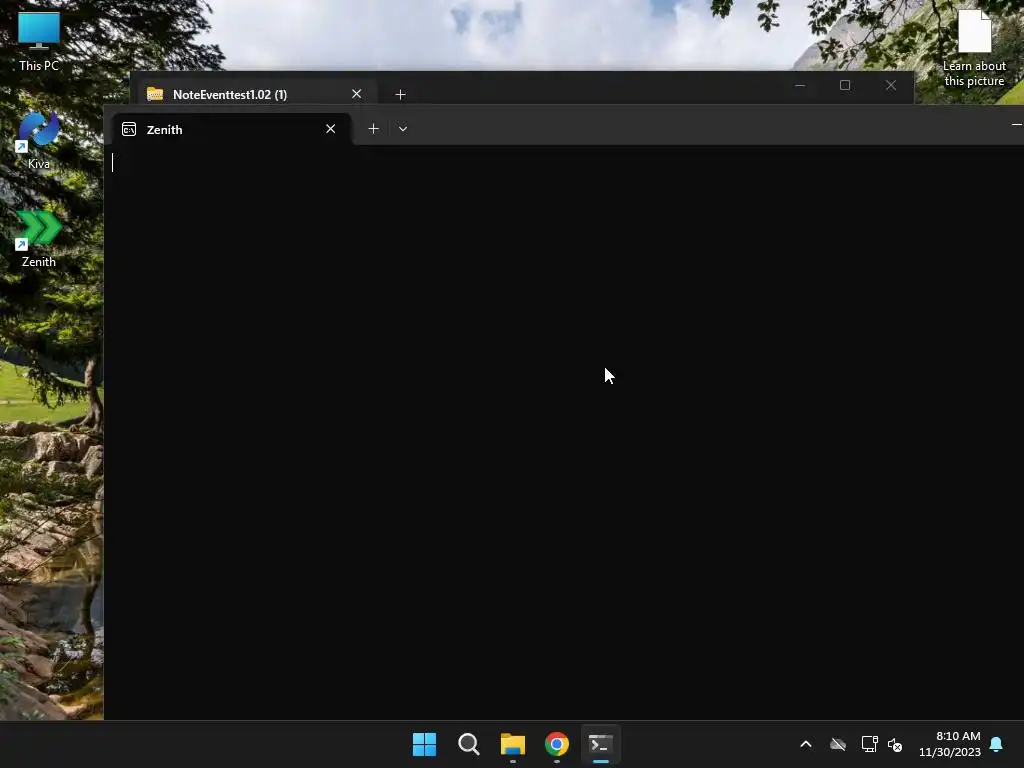Close the NoteEventtest1.02 (1) tab

click(357, 94)
